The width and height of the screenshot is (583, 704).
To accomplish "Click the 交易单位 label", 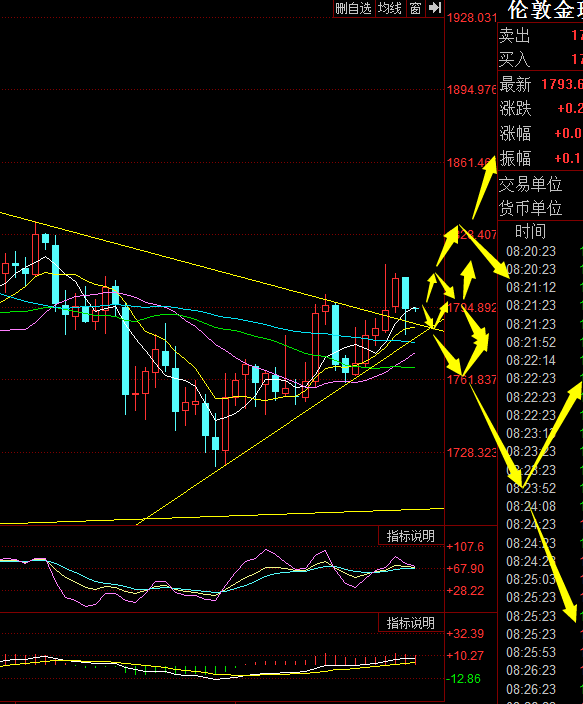I will [x=530, y=184].
